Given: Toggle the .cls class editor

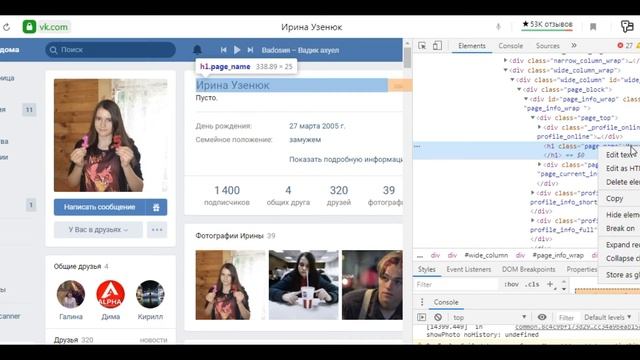Looking at the screenshot, I should point(532,284).
